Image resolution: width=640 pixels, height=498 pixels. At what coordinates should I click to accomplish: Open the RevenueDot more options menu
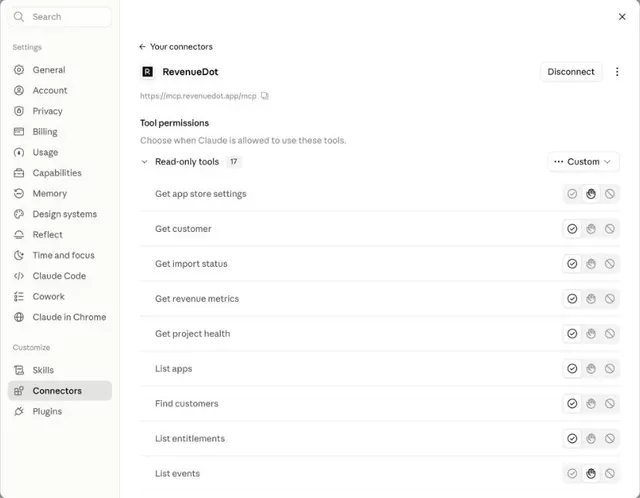coord(617,72)
